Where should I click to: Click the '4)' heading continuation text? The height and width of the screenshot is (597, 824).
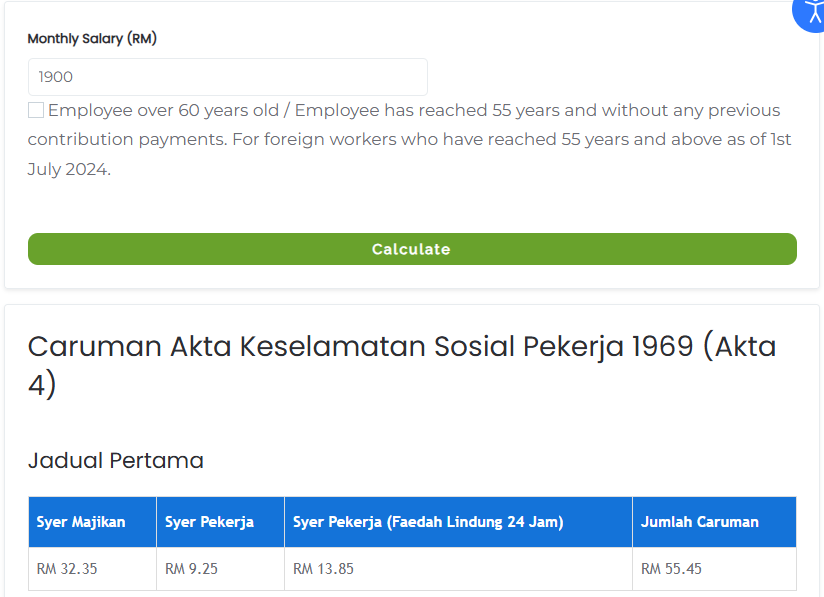42,385
